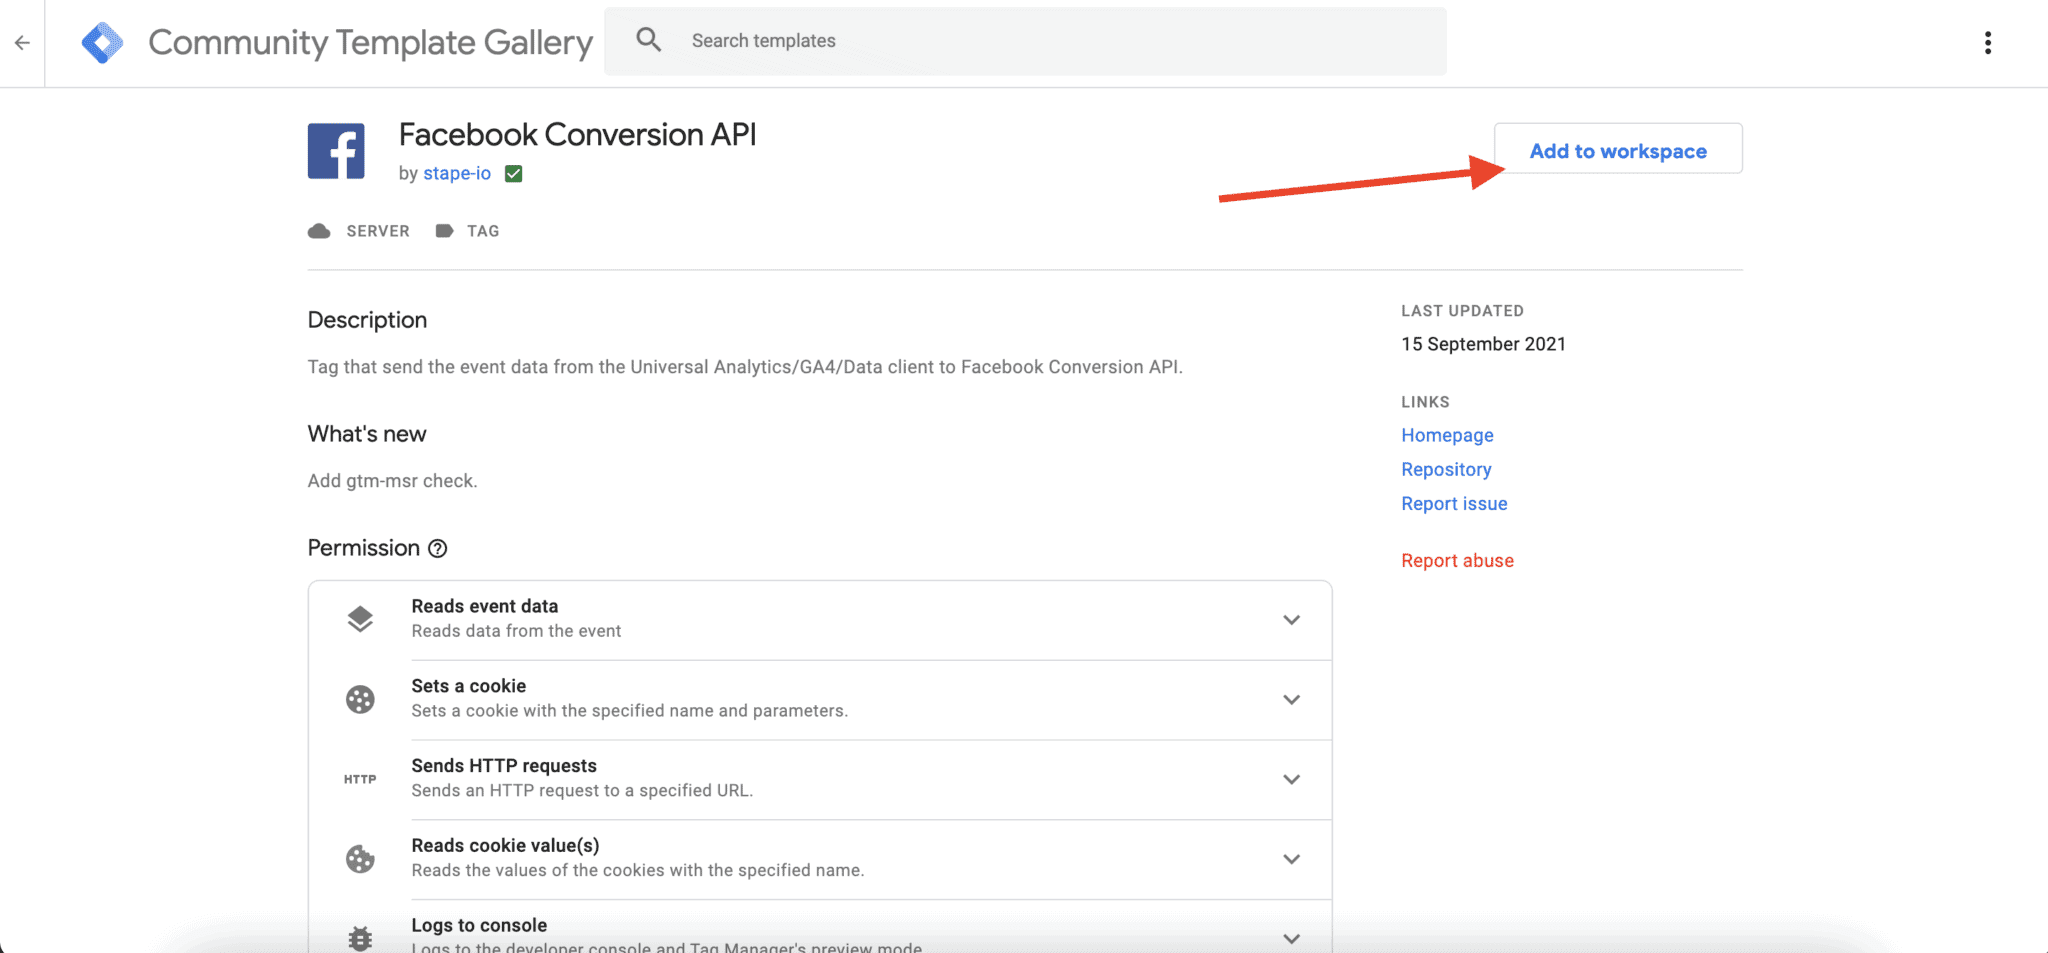
Task: Click the Report abuse link
Action: pos(1457,561)
